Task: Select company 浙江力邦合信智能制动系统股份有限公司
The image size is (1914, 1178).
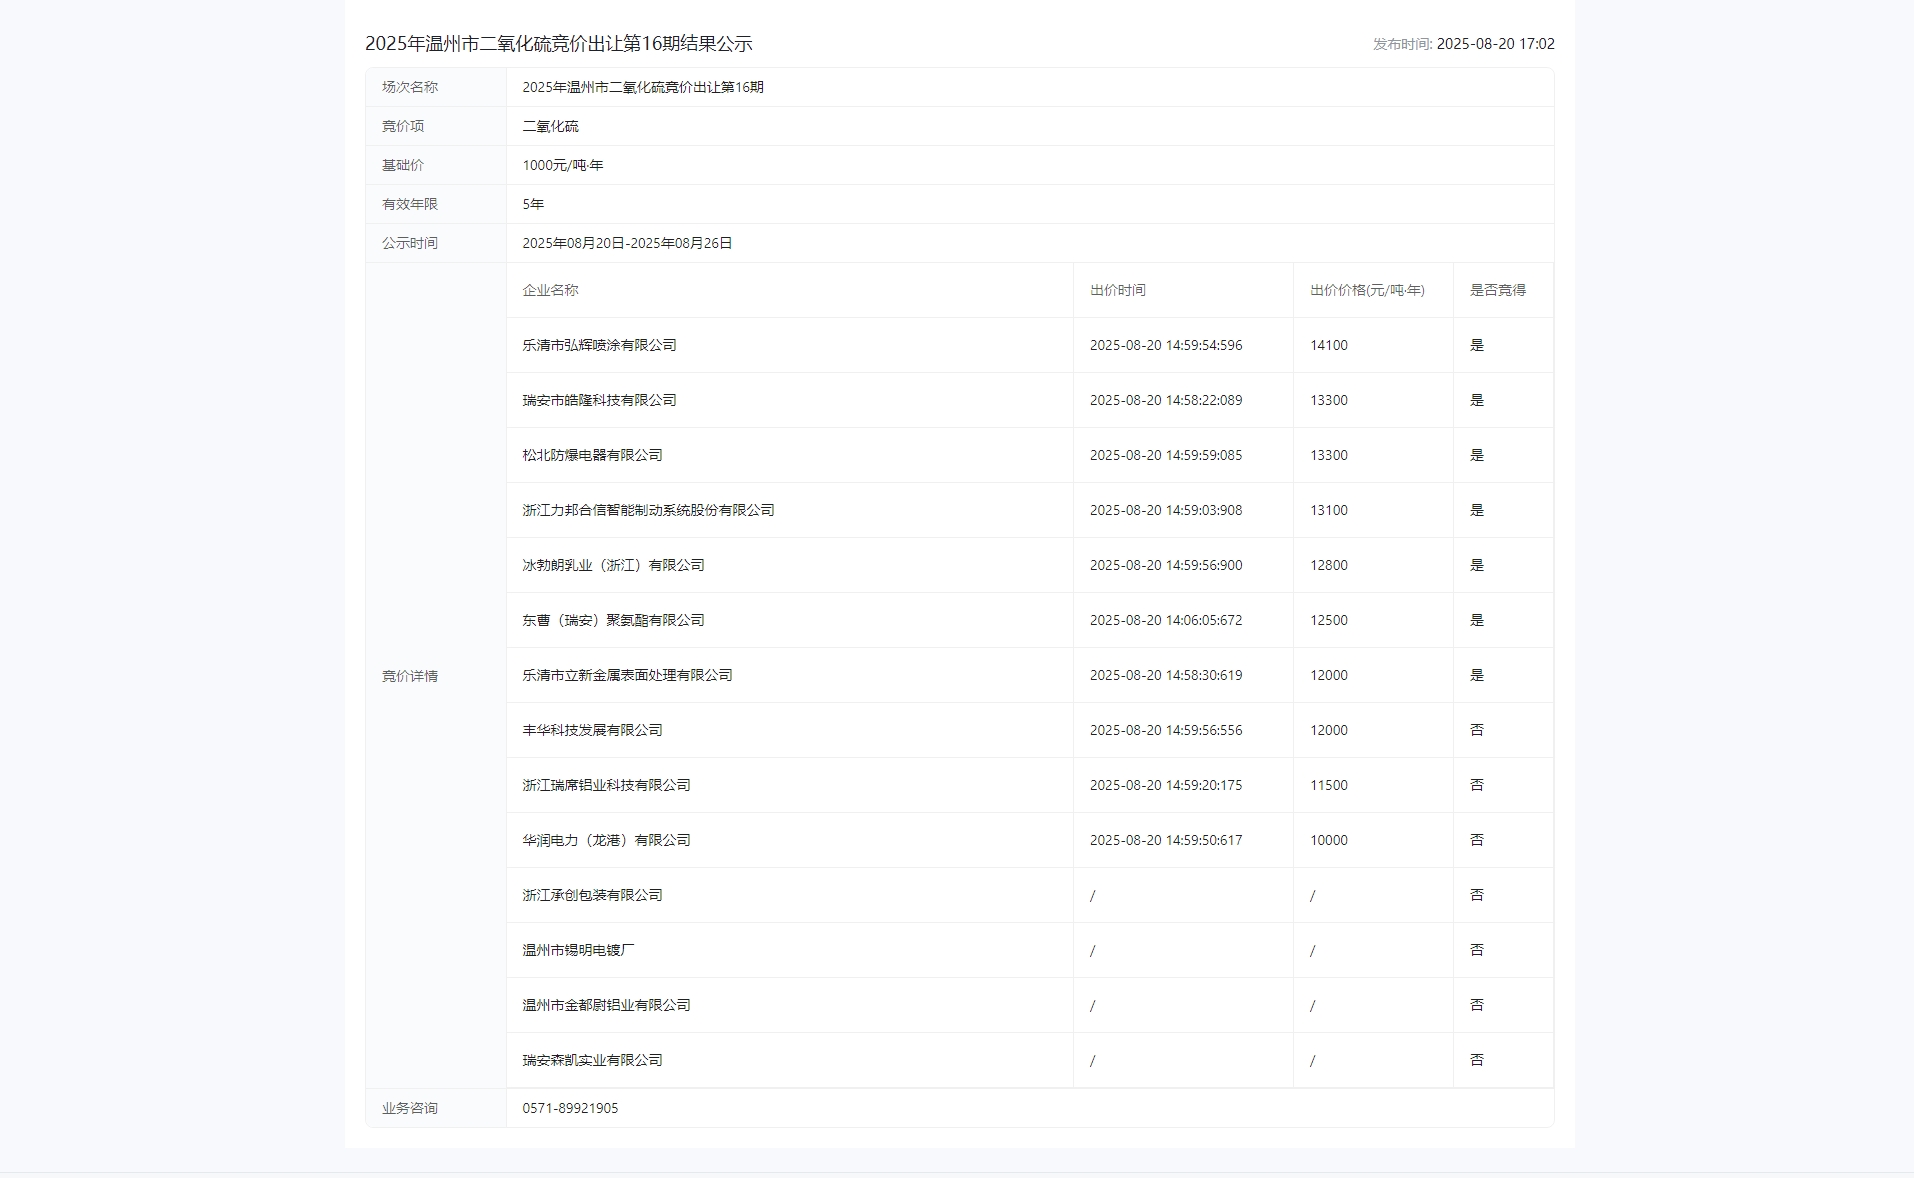Action: tap(648, 510)
